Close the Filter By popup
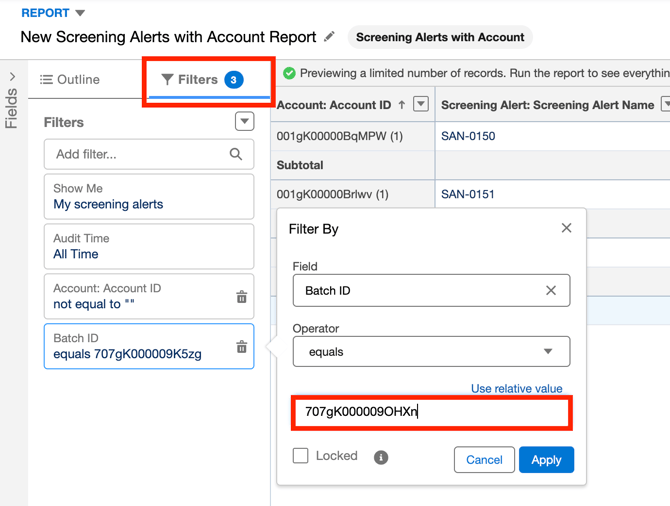The height and width of the screenshot is (506, 670). click(566, 228)
